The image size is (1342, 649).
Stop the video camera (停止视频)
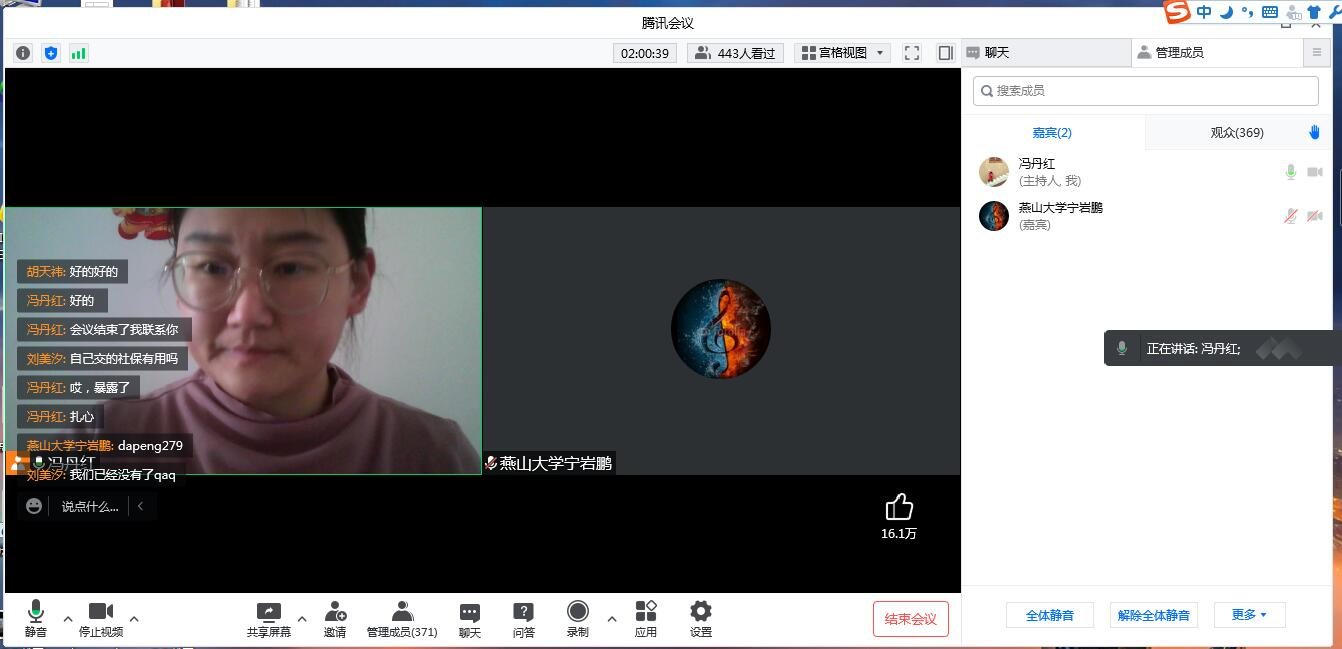pyautogui.click(x=101, y=619)
